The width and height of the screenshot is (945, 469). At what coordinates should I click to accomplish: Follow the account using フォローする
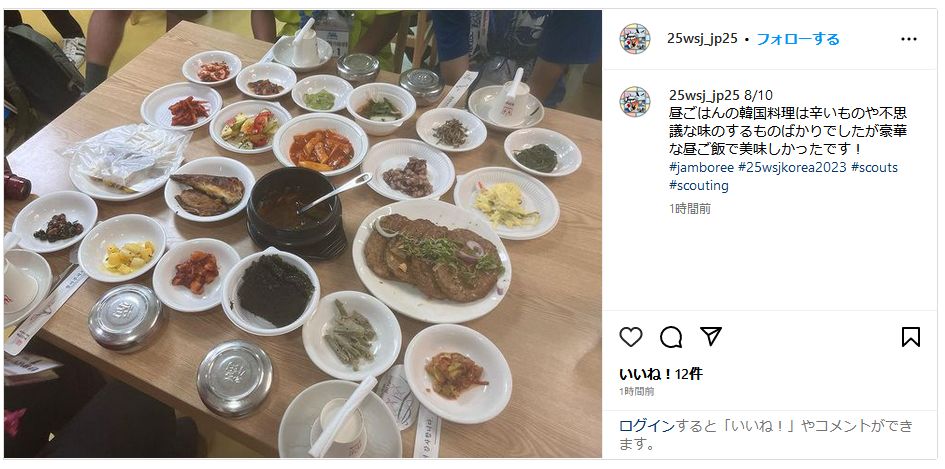tap(797, 39)
